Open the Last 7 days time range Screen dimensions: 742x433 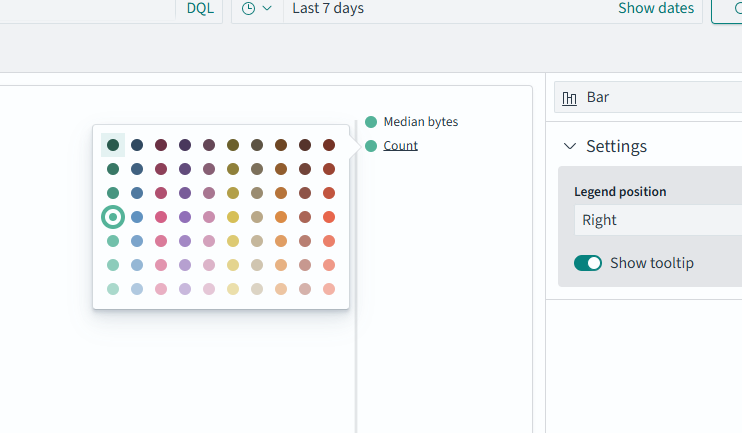point(328,9)
